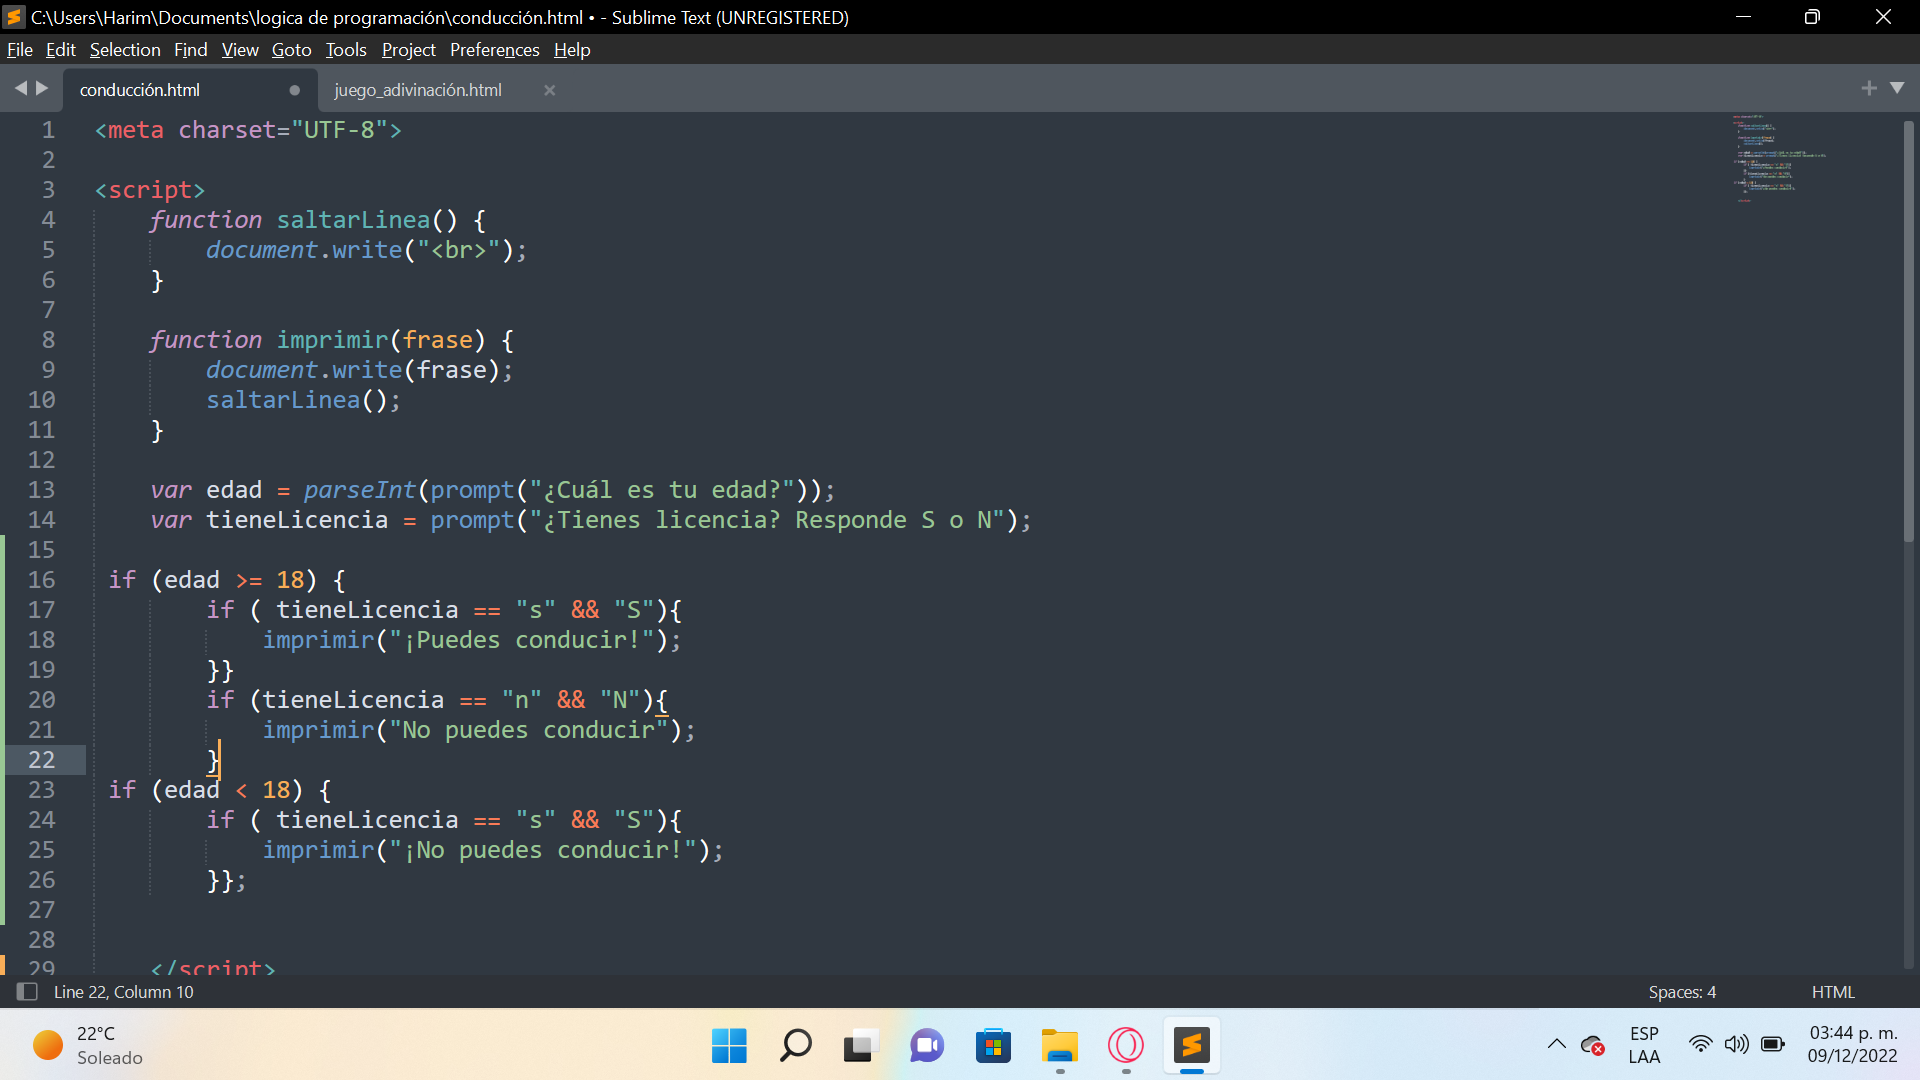Image resolution: width=1920 pixels, height=1080 pixels.
Task: Close the juego_adivinación.html tab
Action: (549, 90)
